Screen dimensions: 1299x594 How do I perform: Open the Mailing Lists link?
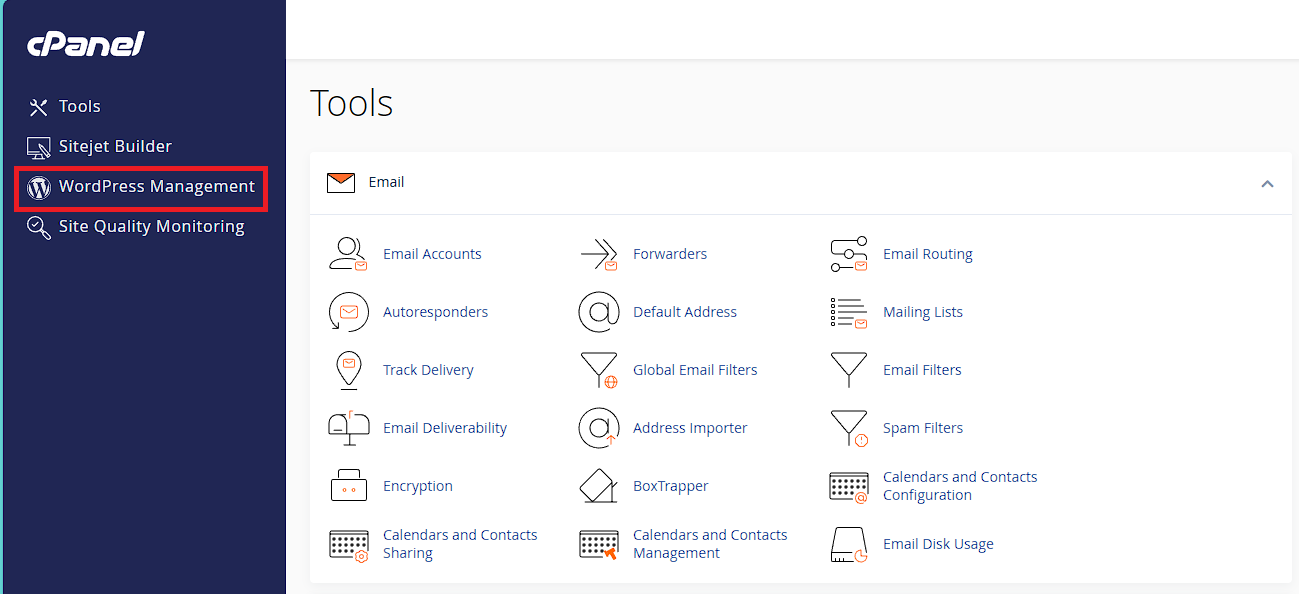923,312
